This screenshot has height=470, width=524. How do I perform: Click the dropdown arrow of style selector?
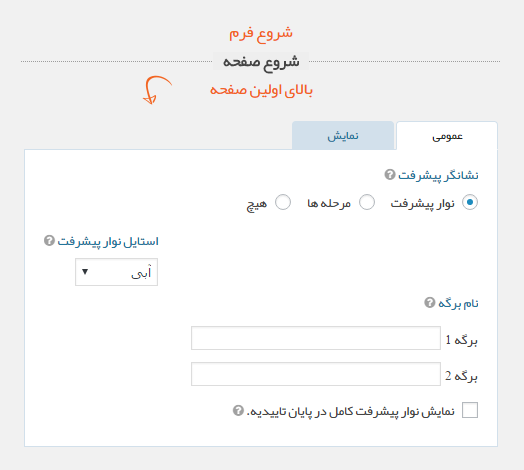click(85, 272)
